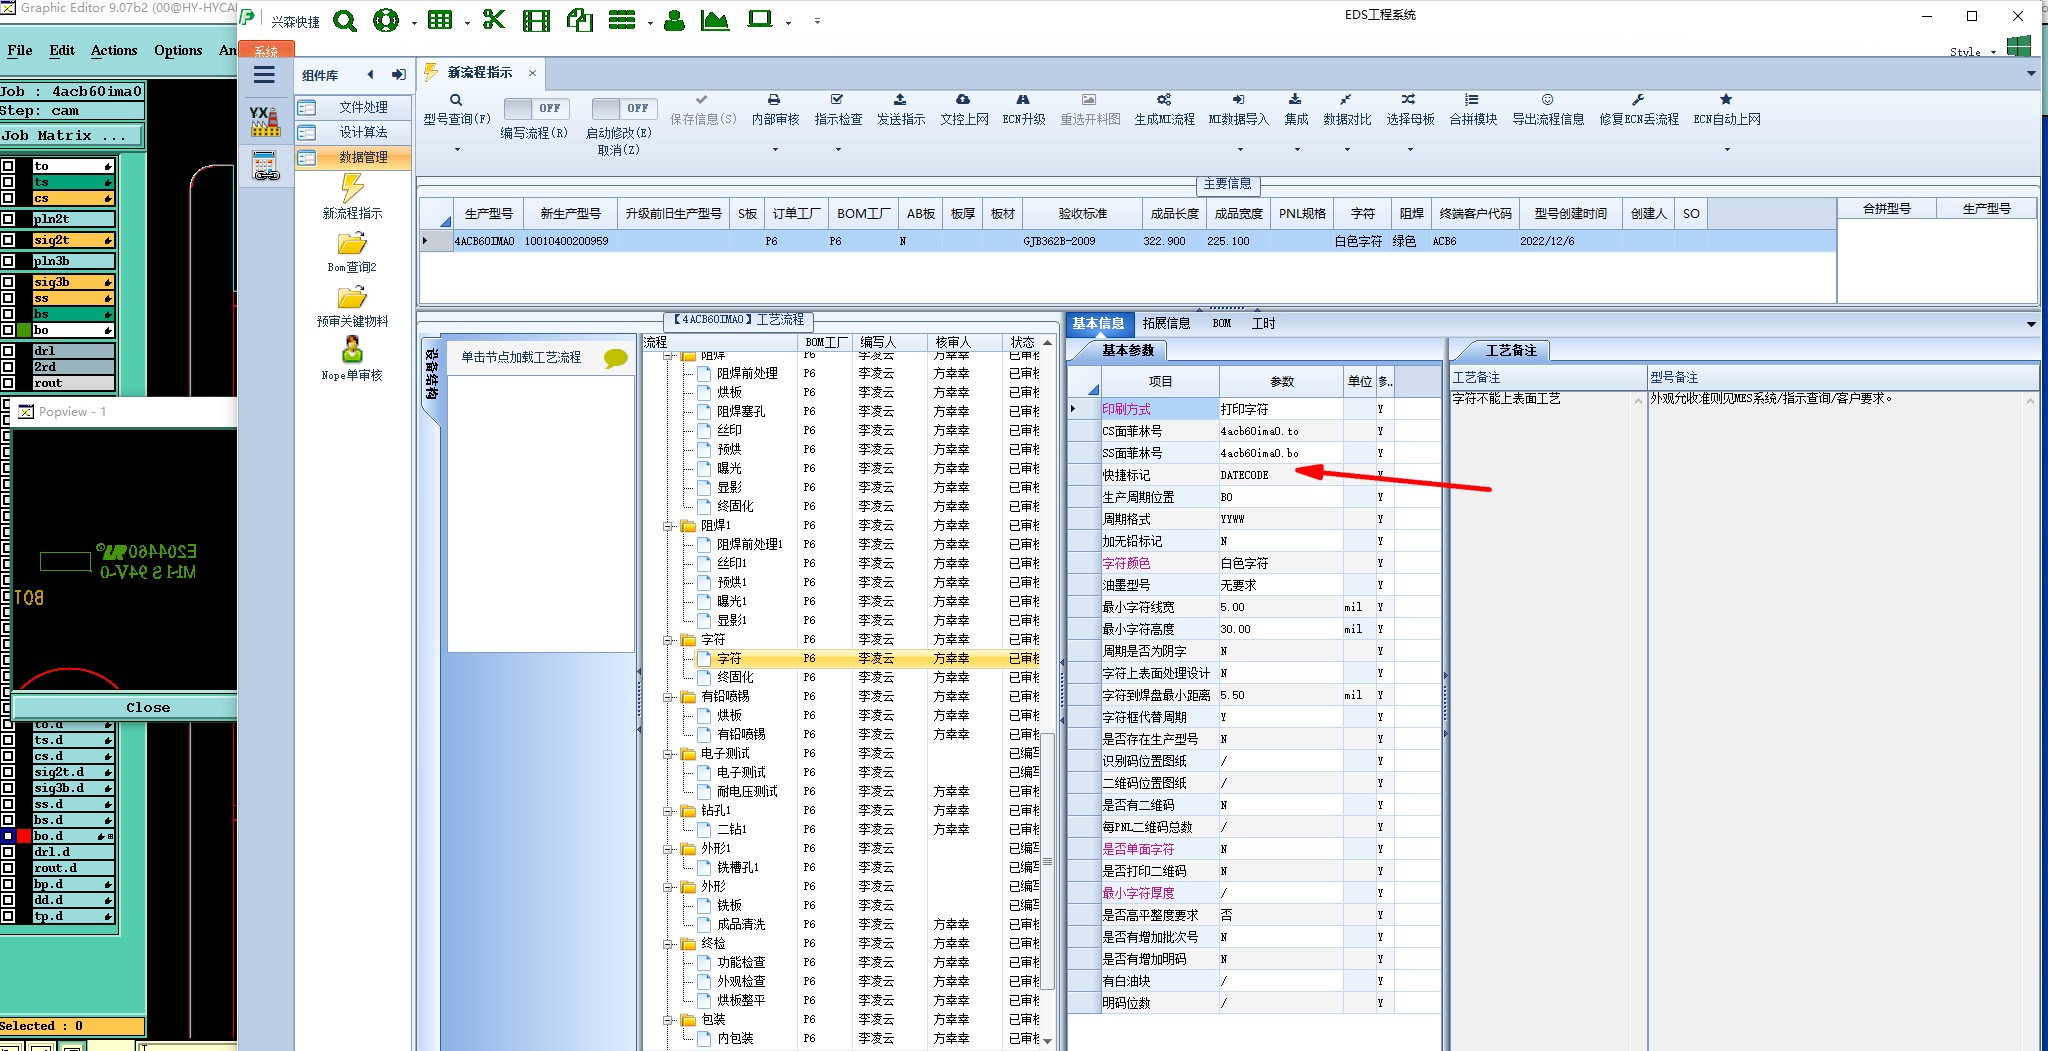Click the green table grid icon
Image resolution: width=2048 pixels, height=1051 pixels.
[439, 20]
